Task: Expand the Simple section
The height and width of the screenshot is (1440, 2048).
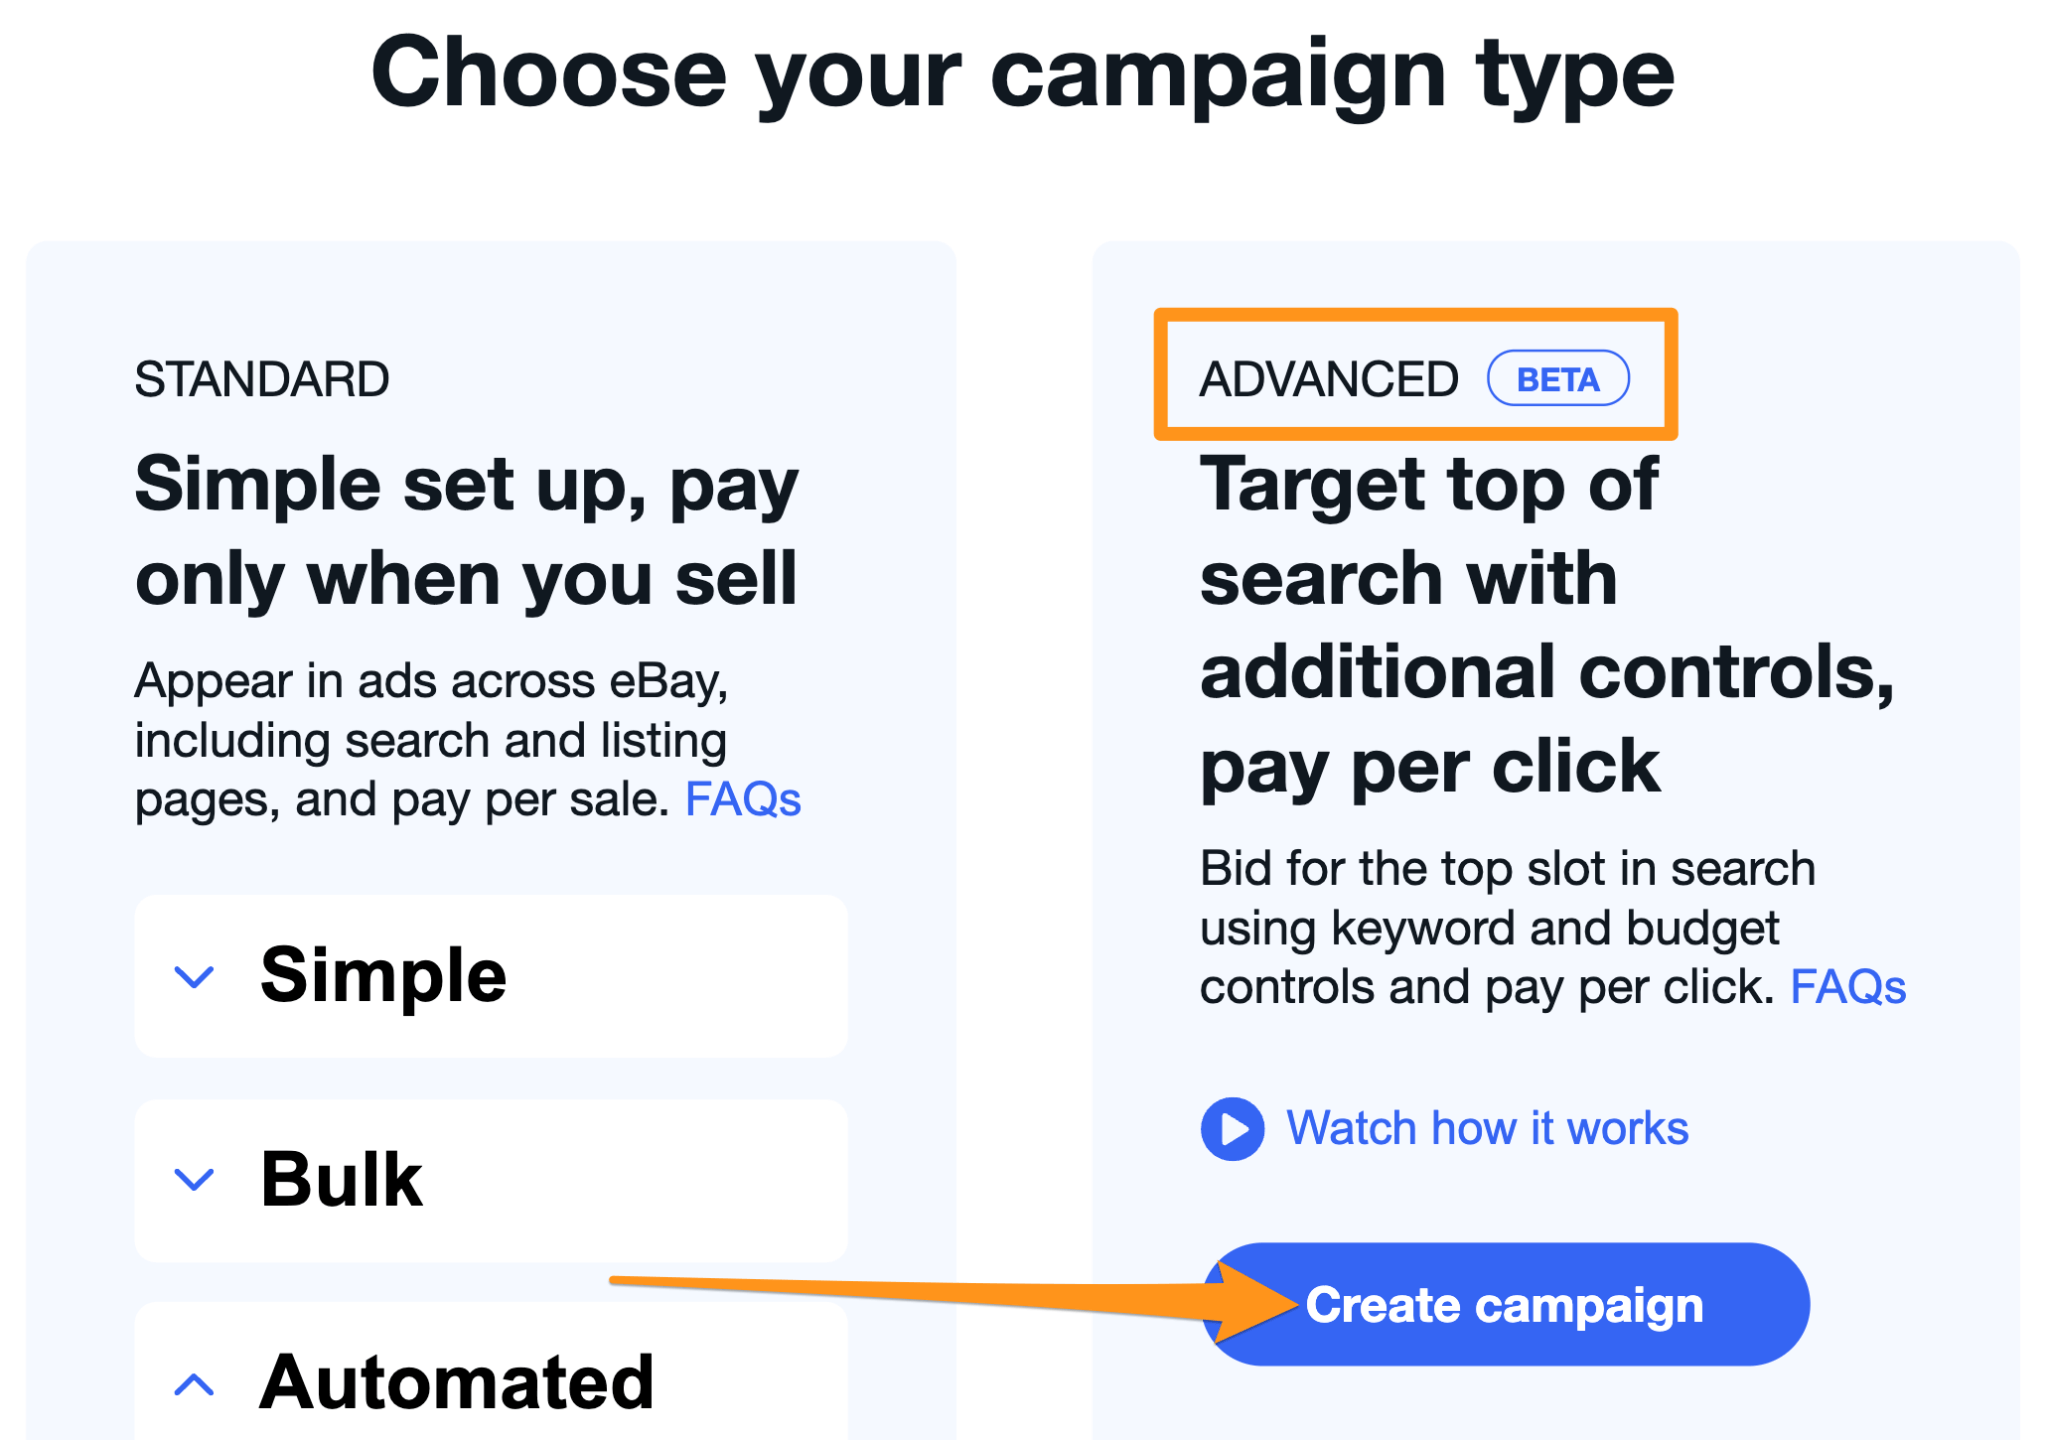Action: [192, 976]
